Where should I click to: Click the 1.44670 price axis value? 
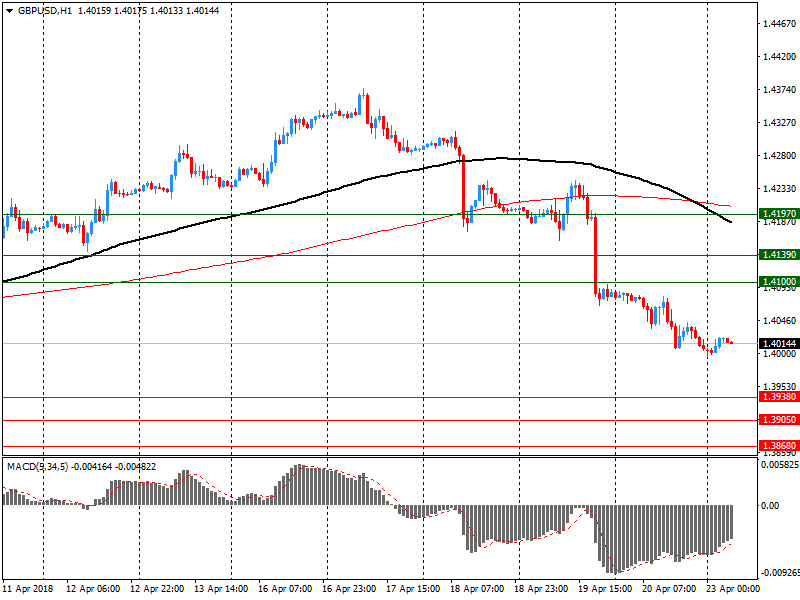click(779, 23)
